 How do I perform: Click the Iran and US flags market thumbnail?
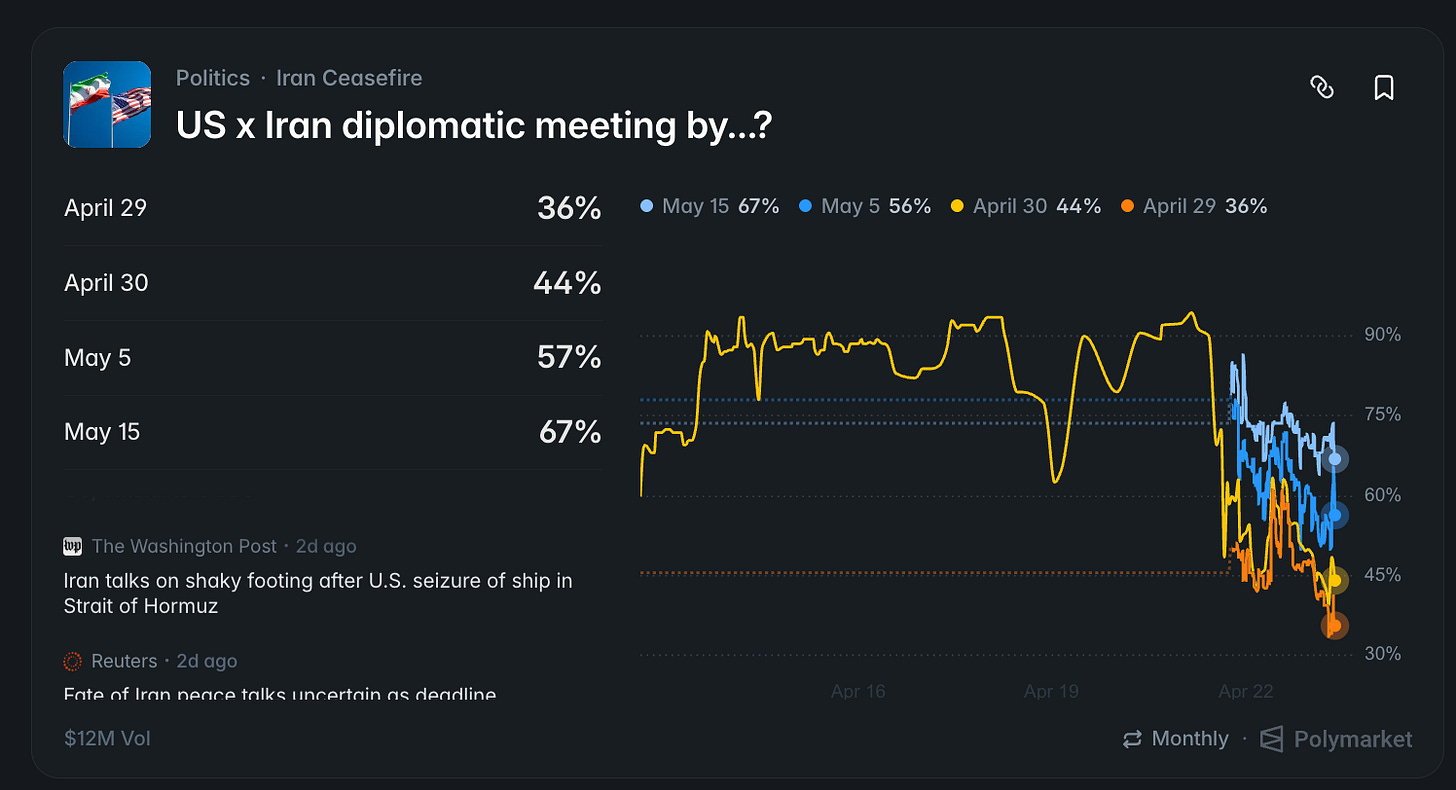[106, 104]
